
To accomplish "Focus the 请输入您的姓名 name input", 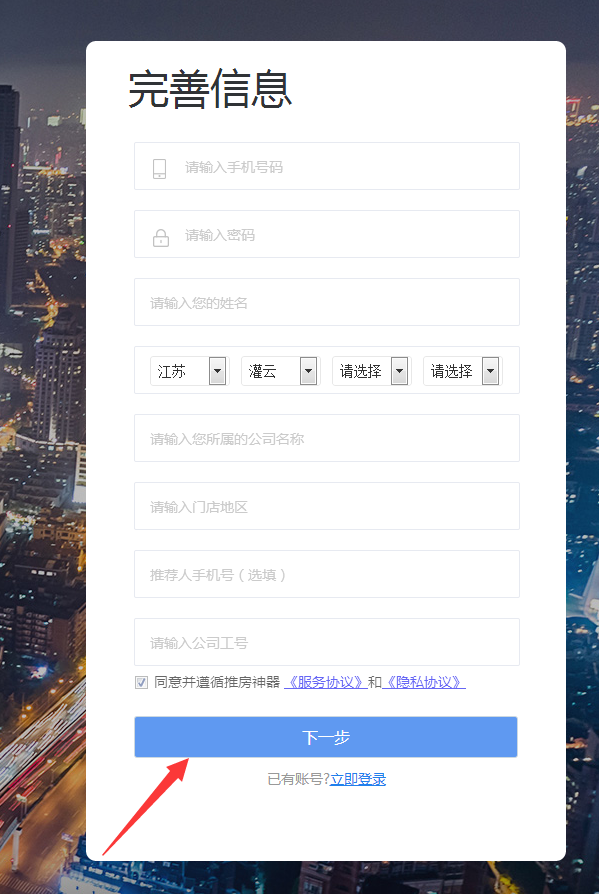I will click(x=327, y=302).
